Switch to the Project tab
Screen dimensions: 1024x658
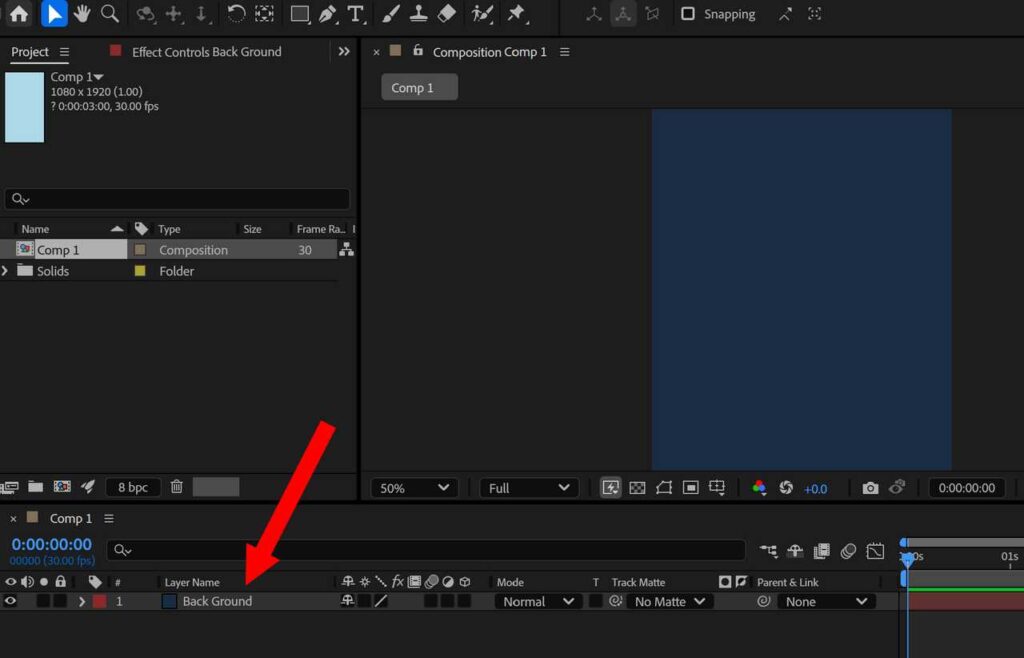click(29, 52)
